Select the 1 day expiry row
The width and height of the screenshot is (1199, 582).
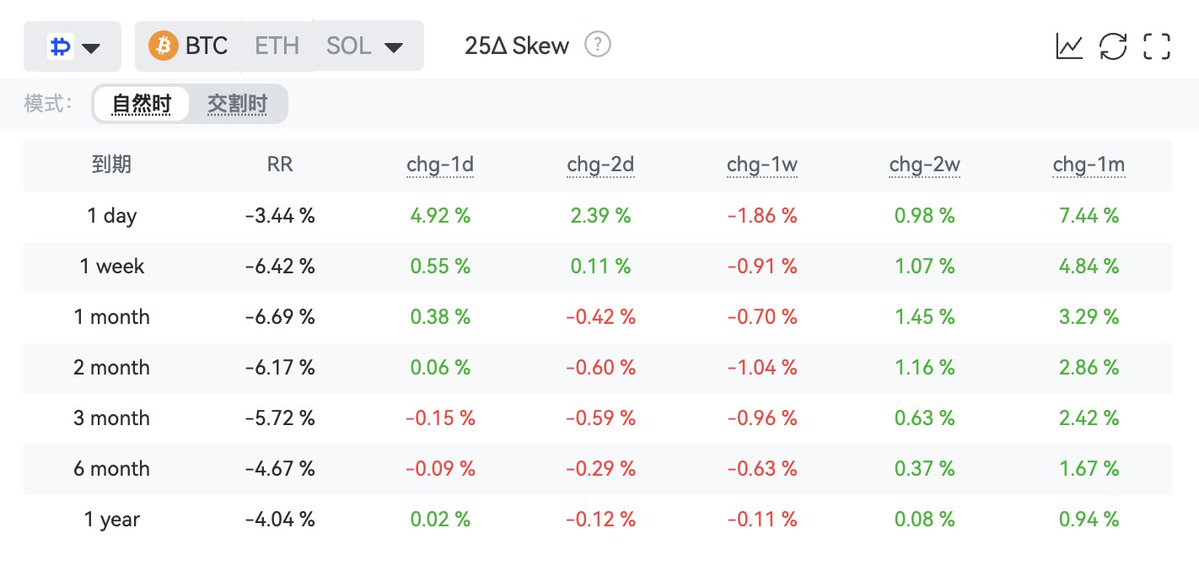112,216
